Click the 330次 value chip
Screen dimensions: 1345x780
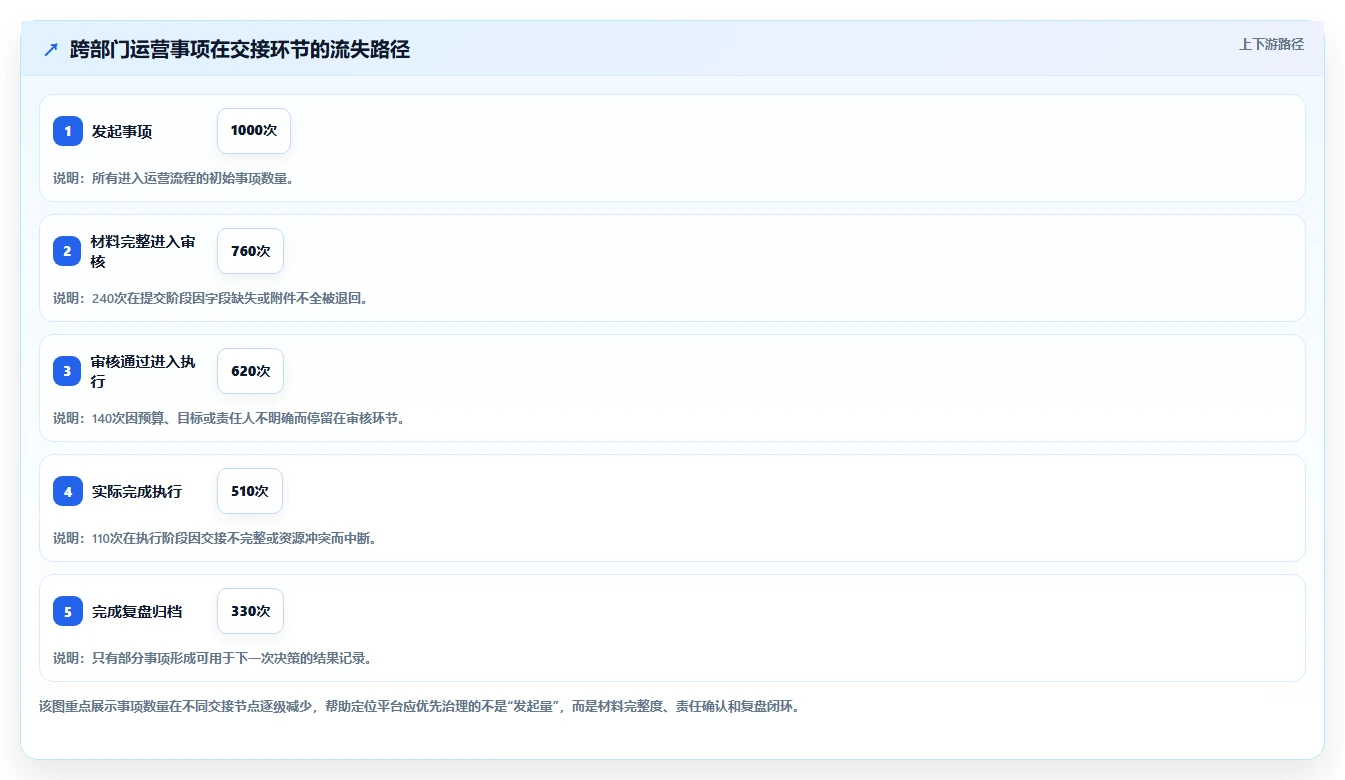click(x=250, y=611)
